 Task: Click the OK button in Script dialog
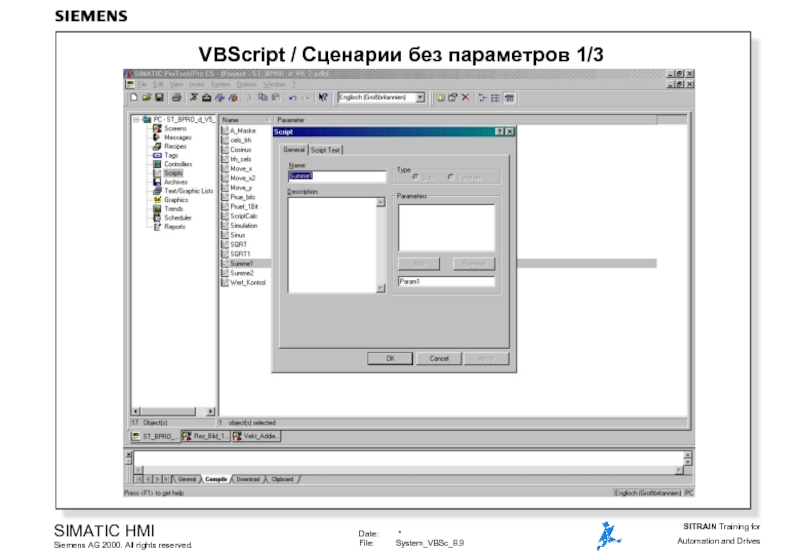[x=390, y=359]
